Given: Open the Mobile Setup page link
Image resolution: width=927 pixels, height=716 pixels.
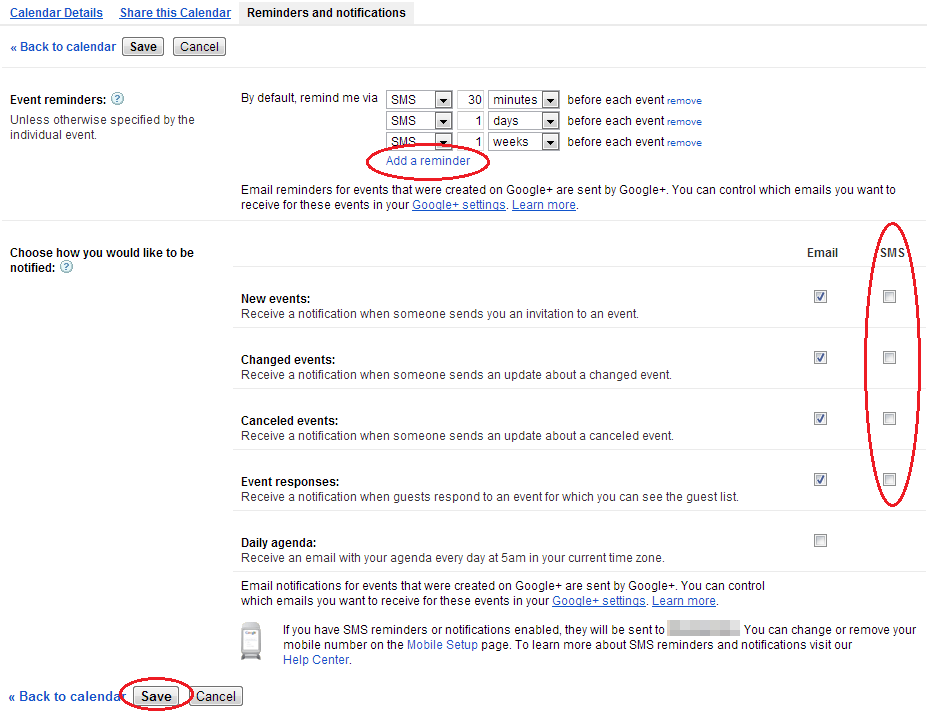Looking at the screenshot, I should (x=444, y=645).
